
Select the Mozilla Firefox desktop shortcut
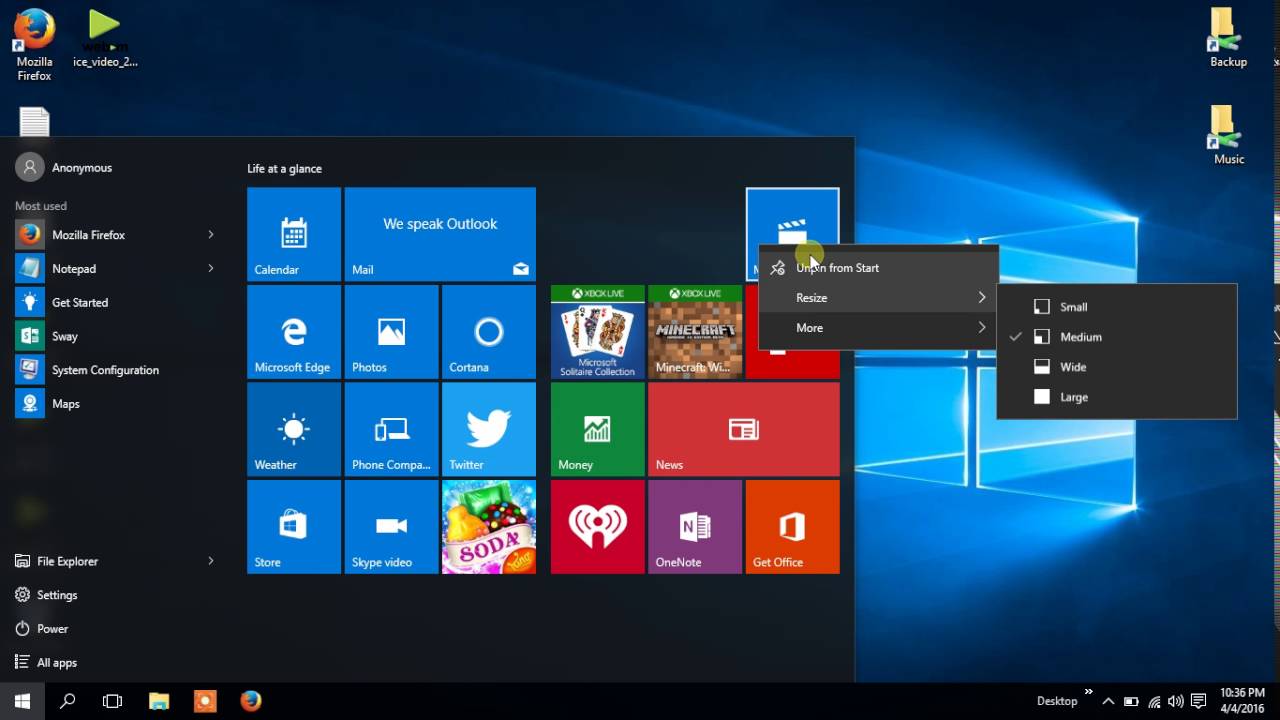click(x=34, y=44)
